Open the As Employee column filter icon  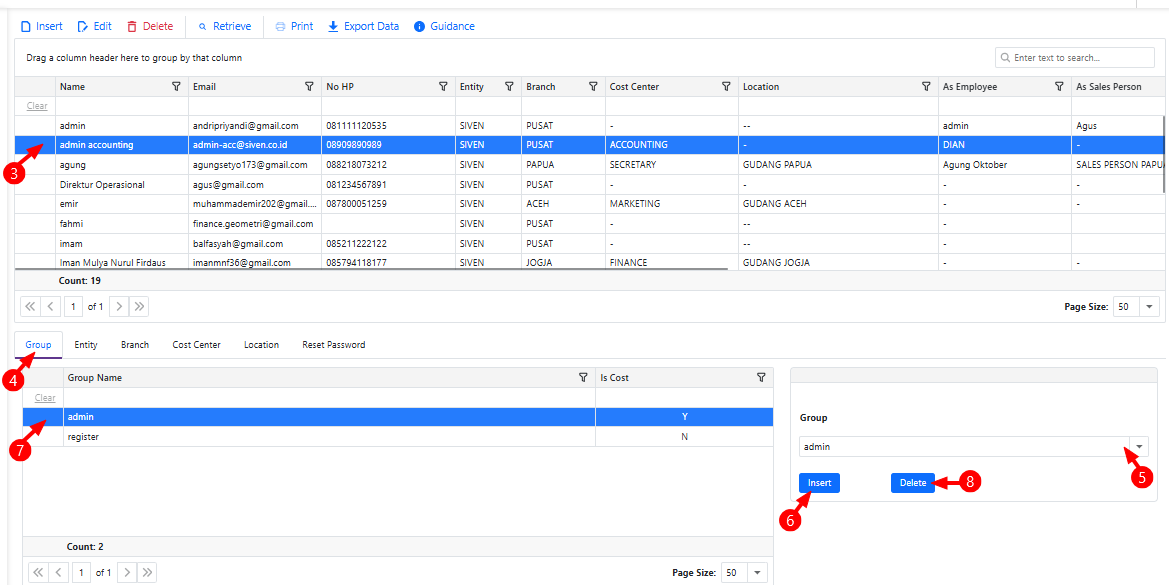coord(1059,86)
